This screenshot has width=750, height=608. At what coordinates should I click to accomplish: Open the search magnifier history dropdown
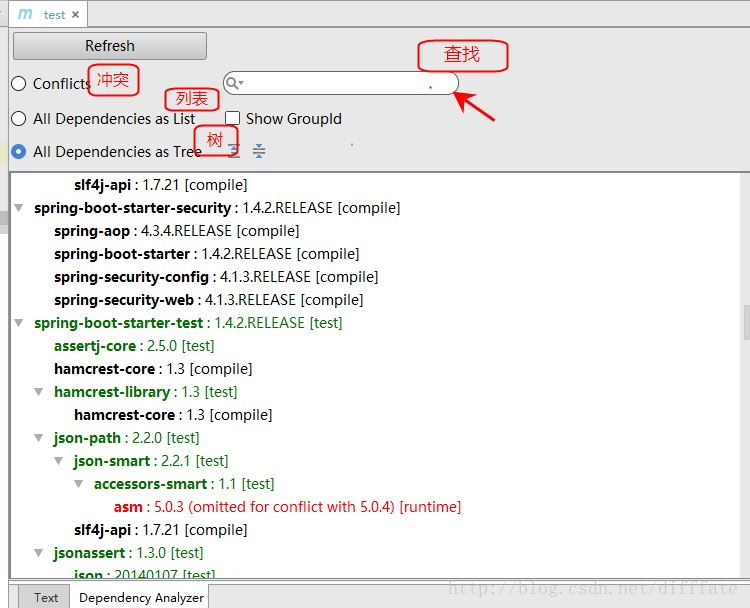click(x=234, y=83)
